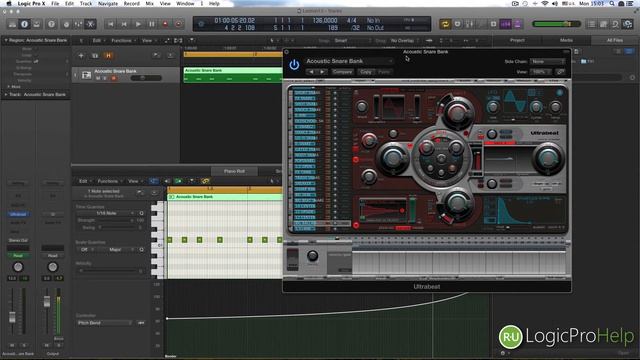This screenshot has height=360, width=640.
Task: Toggle the Editors scissors button
Action: tap(91, 24)
